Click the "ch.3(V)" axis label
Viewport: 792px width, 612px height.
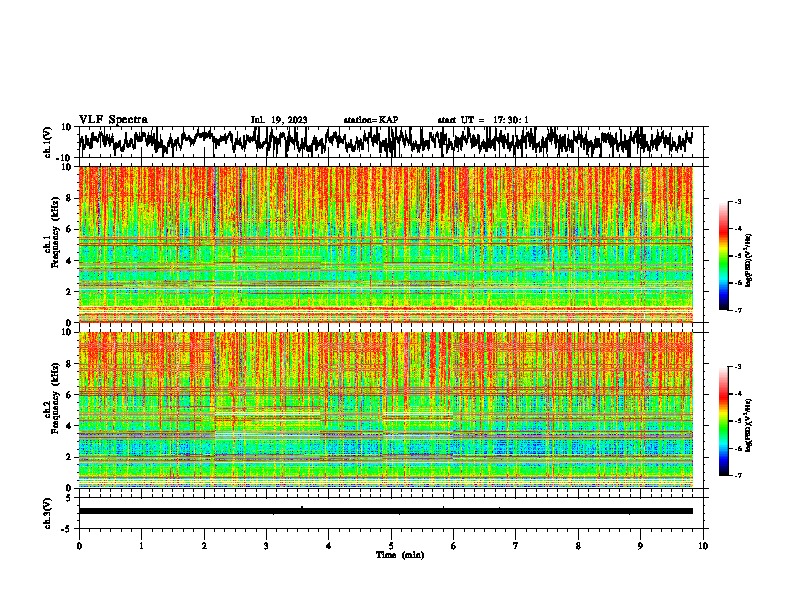[48, 513]
